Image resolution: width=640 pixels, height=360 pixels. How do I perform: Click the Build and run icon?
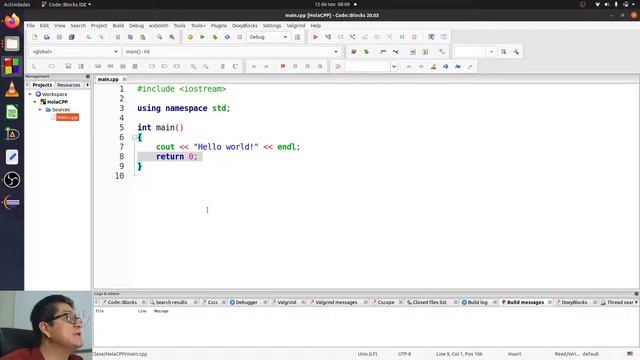[x=215, y=37]
